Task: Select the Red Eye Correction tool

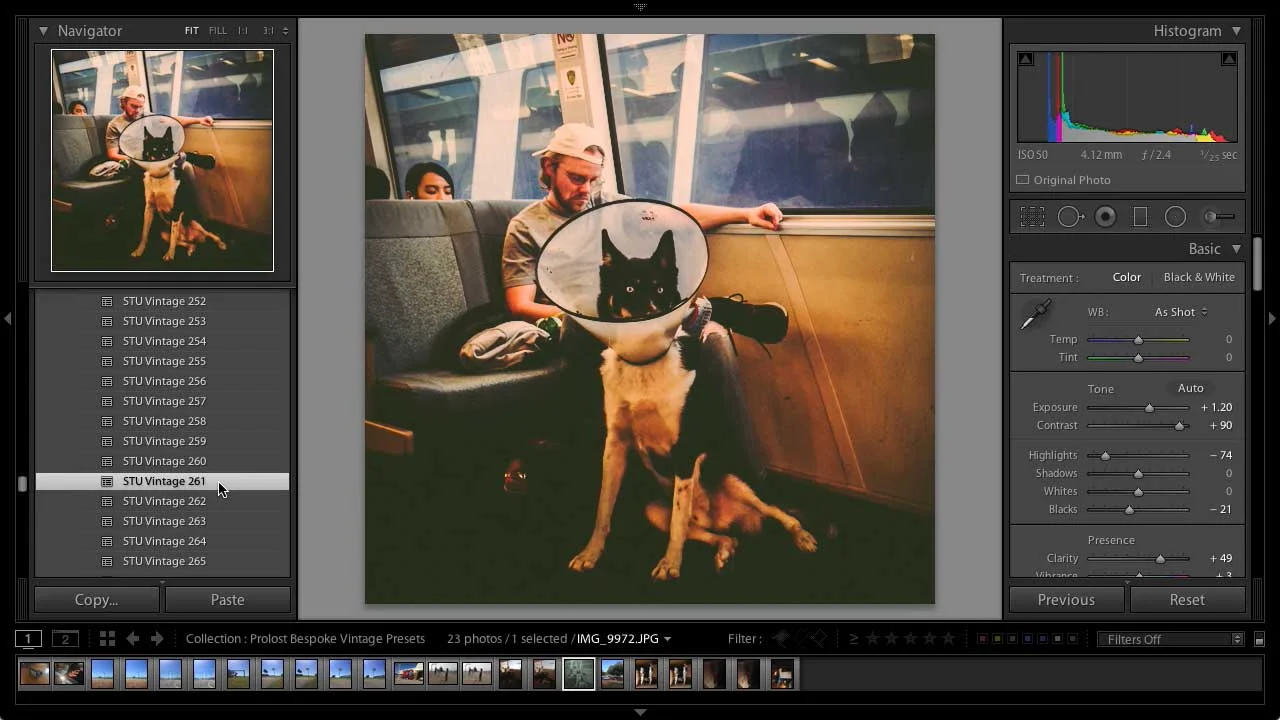Action: coord(1105,216)
